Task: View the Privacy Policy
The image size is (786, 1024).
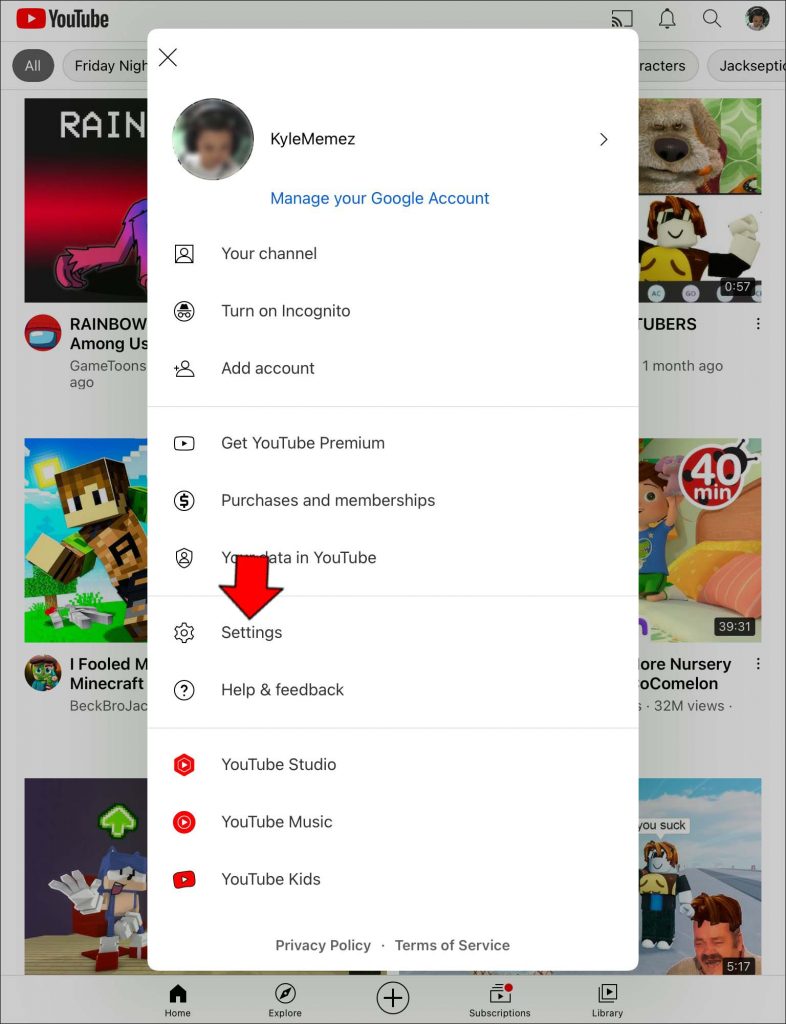Action: tap(323, 944)
